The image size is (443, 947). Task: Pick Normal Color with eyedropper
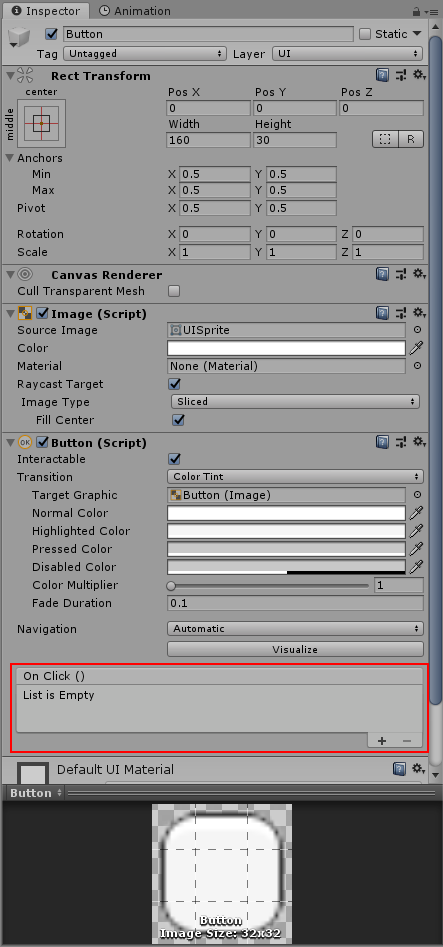416,513
